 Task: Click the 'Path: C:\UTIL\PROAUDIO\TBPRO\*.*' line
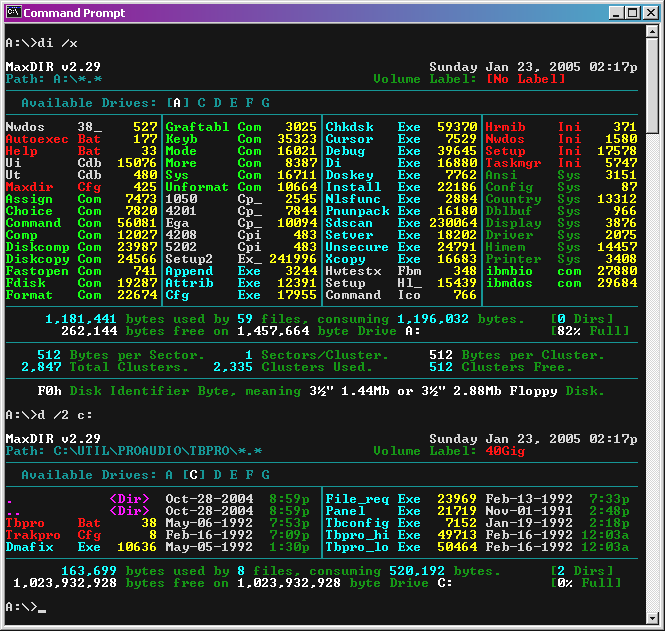(x=134, y=451)
